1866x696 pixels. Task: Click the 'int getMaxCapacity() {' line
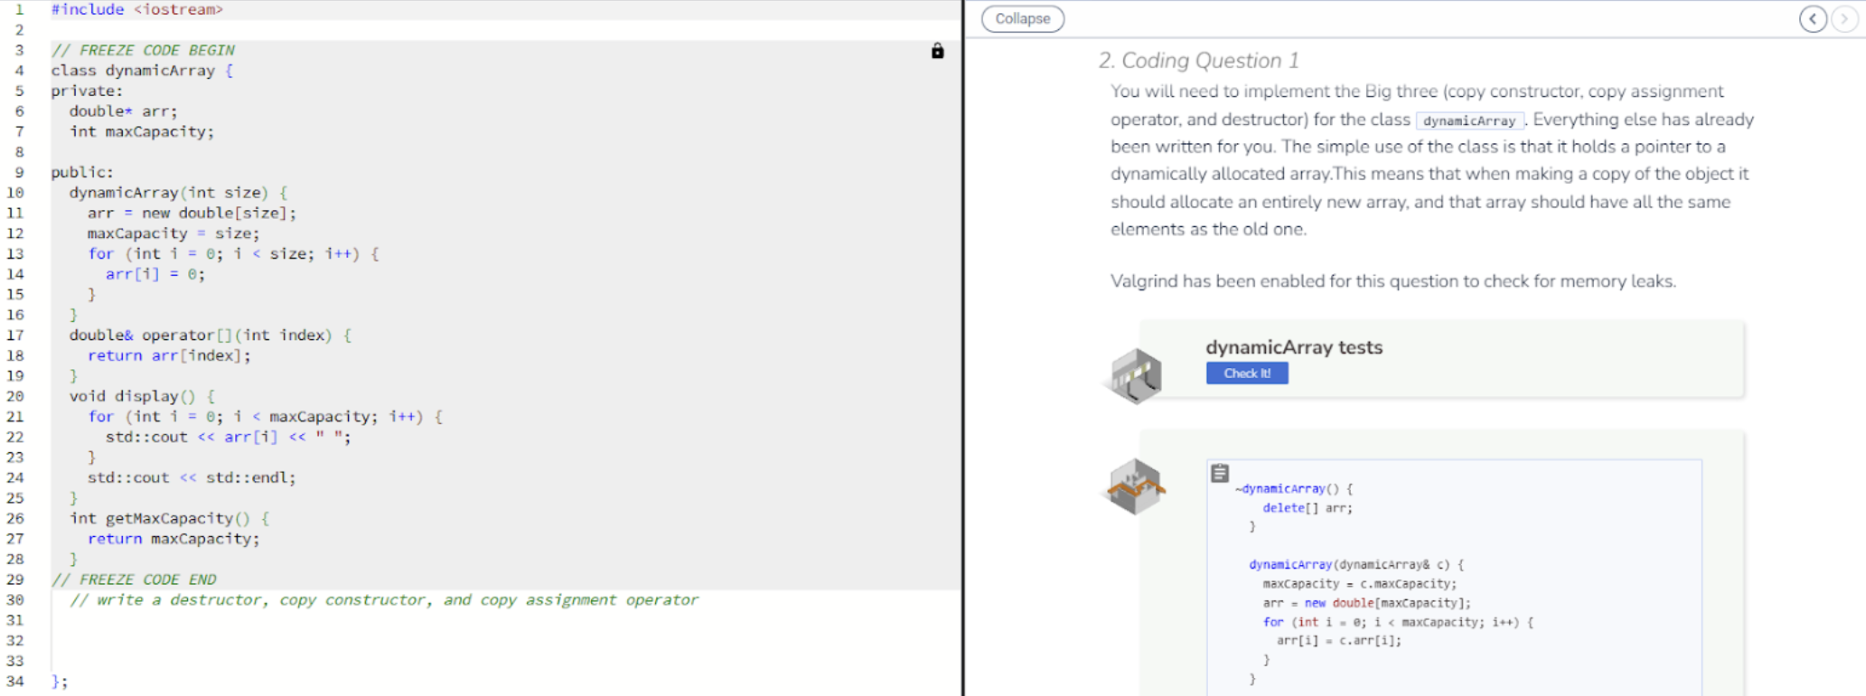[x=169, y=518]
